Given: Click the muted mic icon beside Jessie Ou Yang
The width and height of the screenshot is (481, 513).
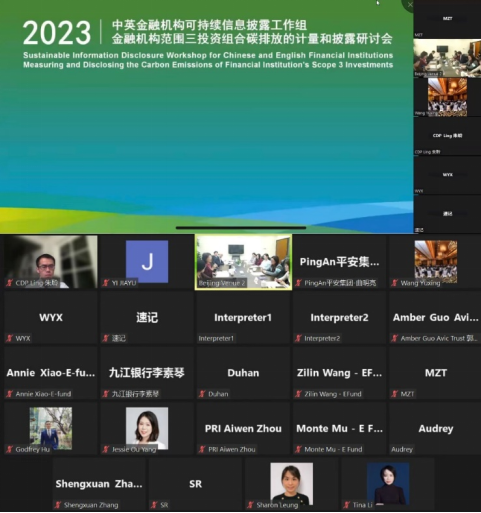Looking at the screenshot, I should (x=106, y=449).
